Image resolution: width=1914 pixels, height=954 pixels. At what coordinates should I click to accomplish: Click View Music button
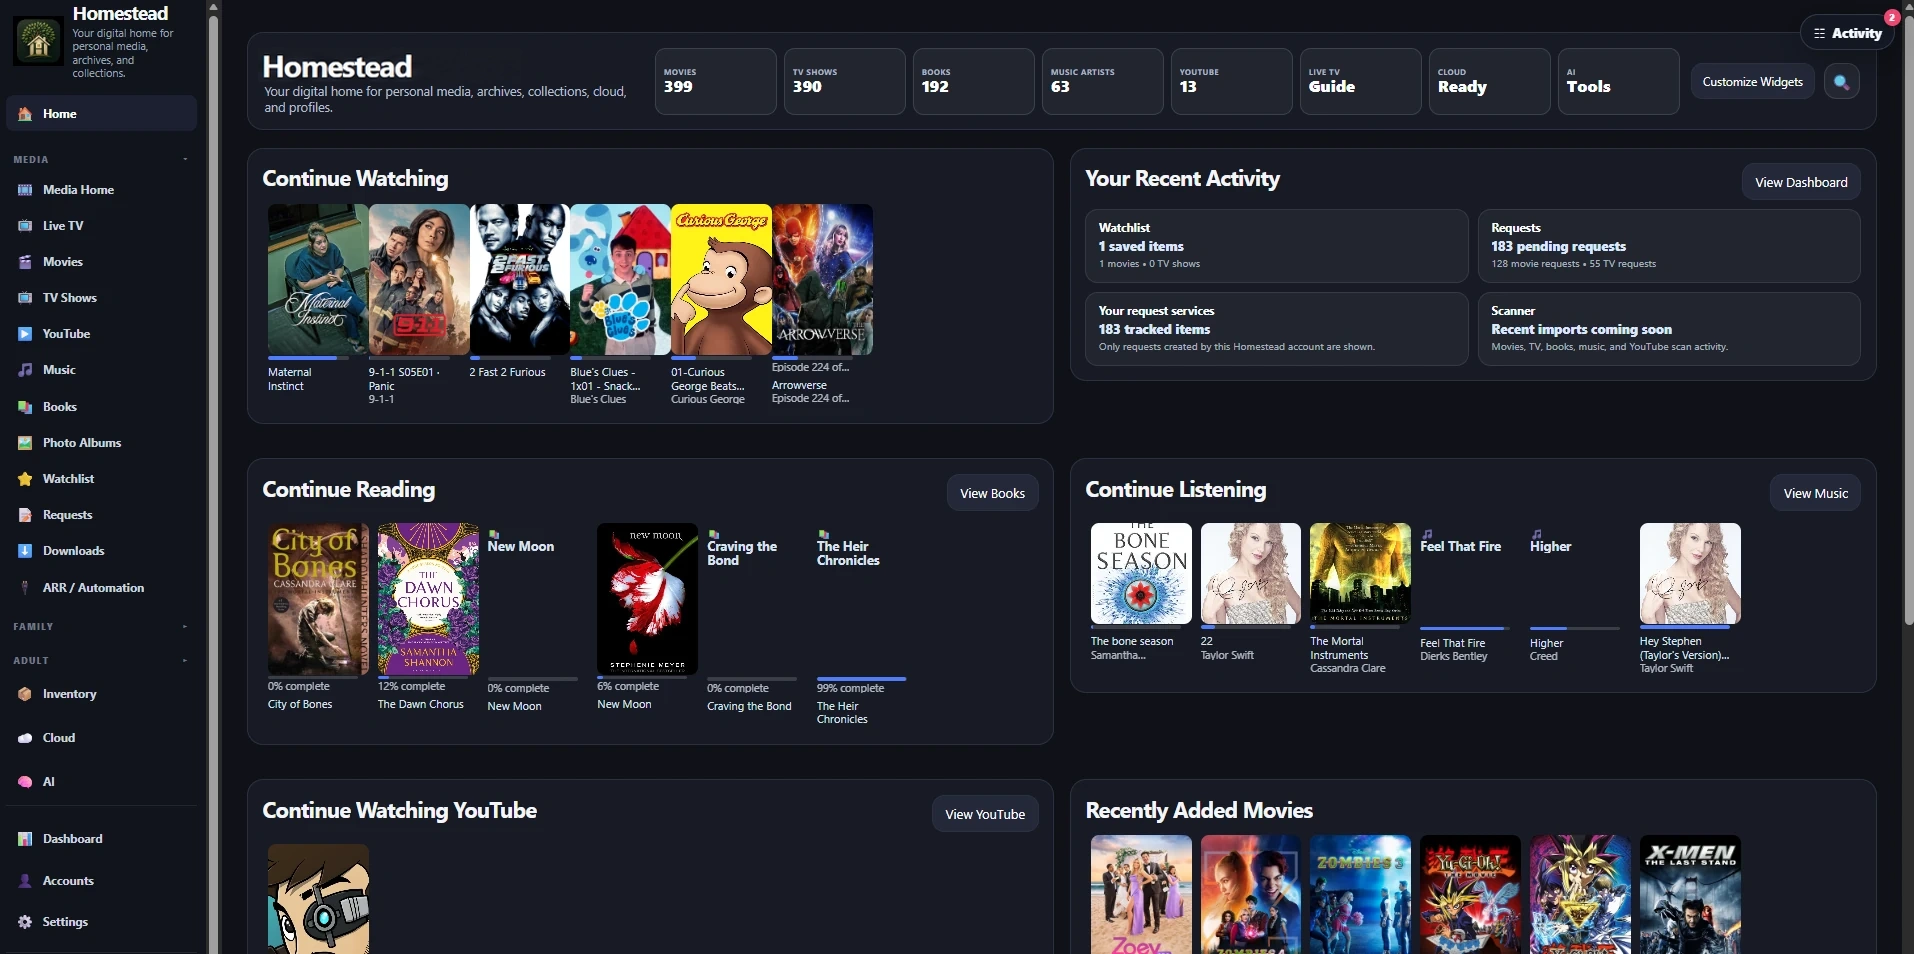(x=1815, y=493)
